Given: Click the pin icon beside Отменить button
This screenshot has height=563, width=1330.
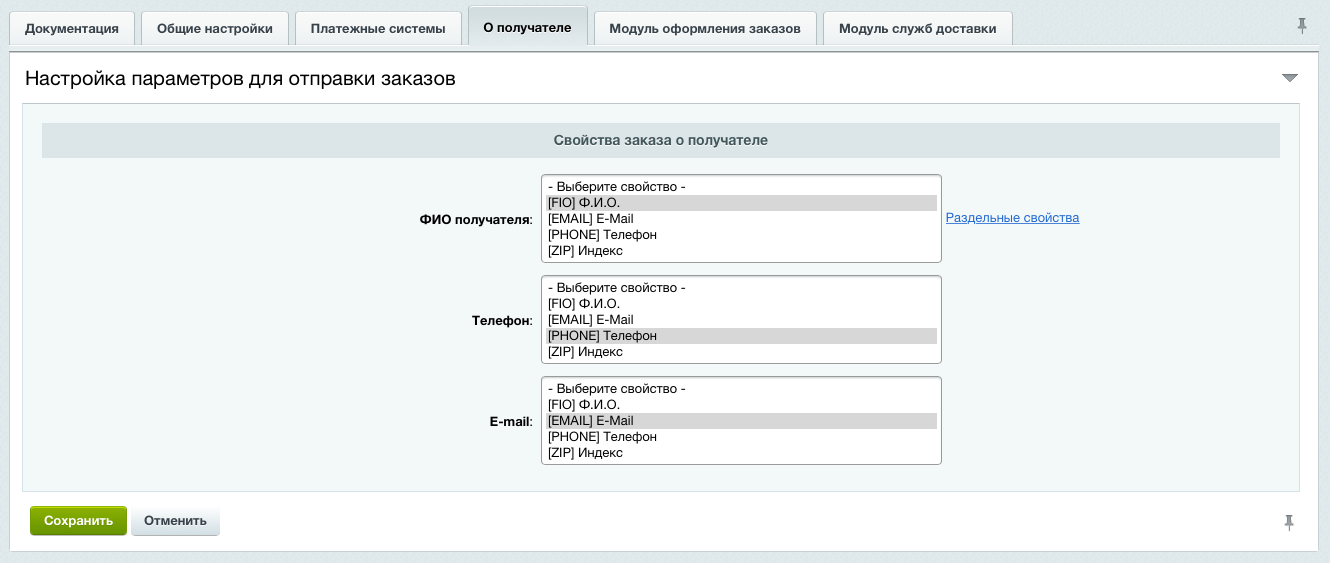Looking at the screenshot, I should [1289, 522].
